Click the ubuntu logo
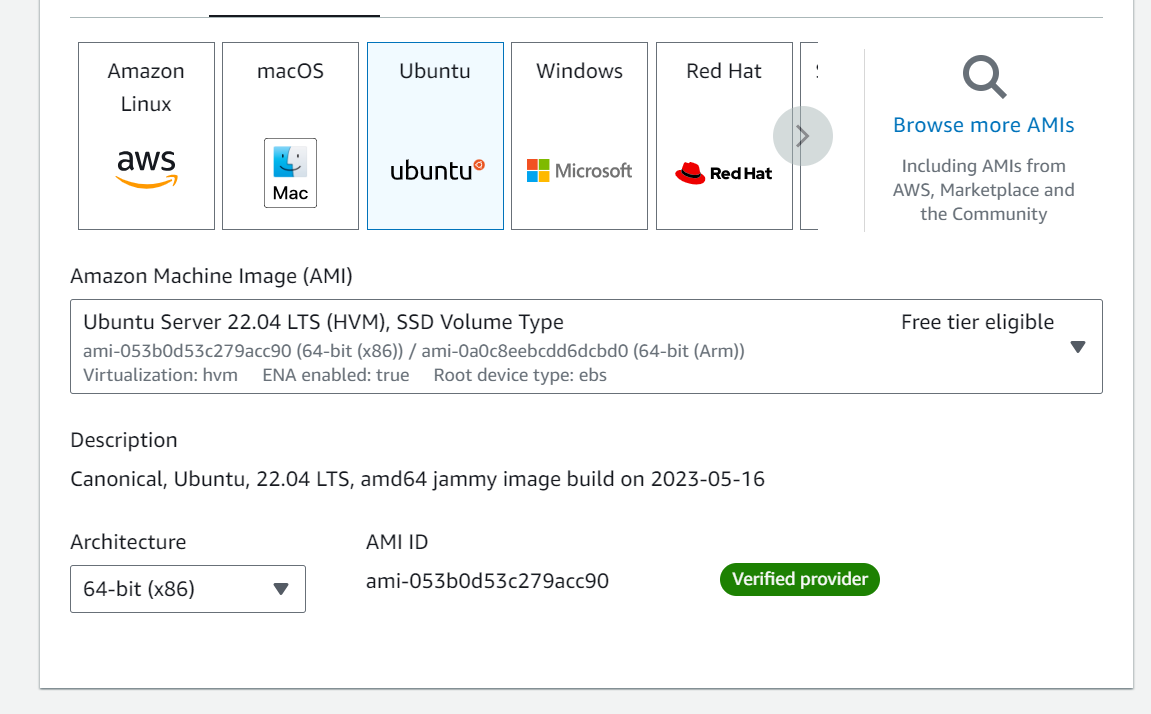 tap(437, 170)
